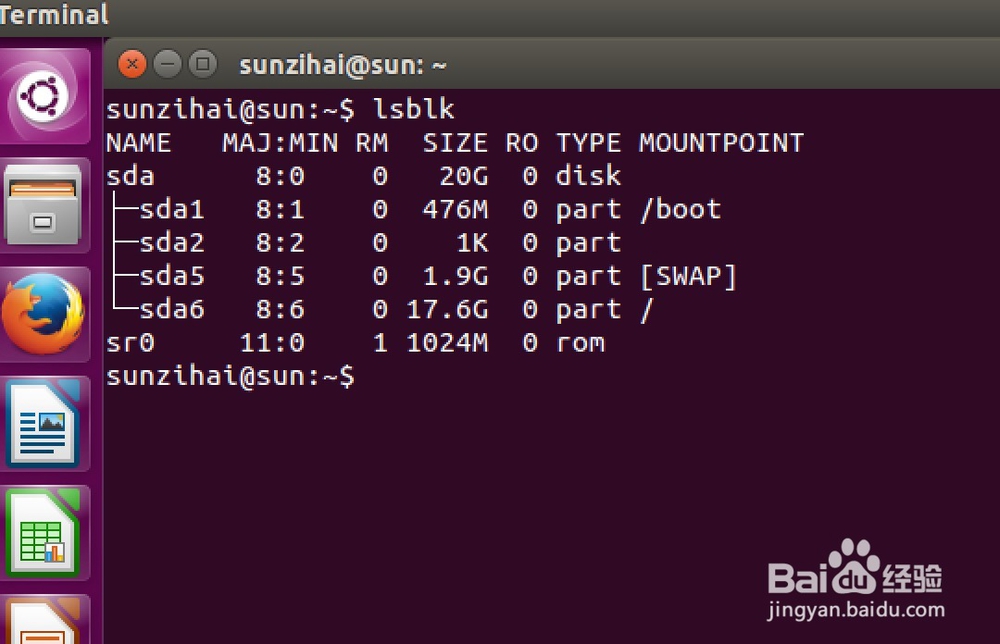Launch the Files file manager icon
Viewport: 1000px width, 644px height.
click(x=43, y=205)
